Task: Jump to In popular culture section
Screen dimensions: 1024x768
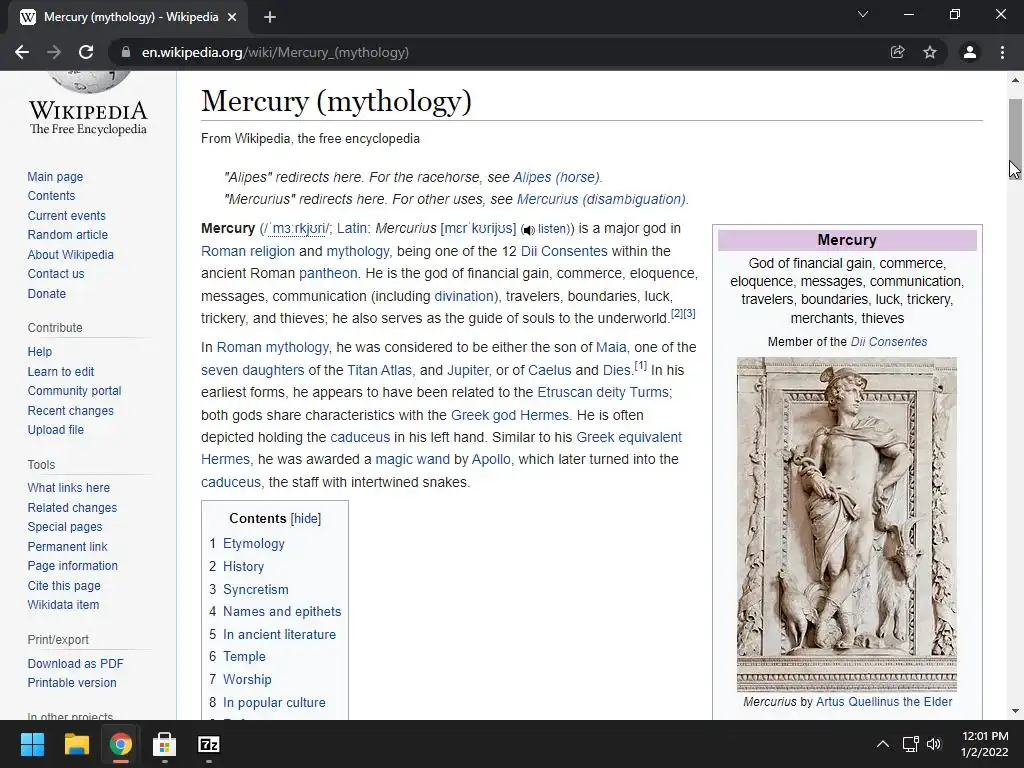Action: pos(274,702)
